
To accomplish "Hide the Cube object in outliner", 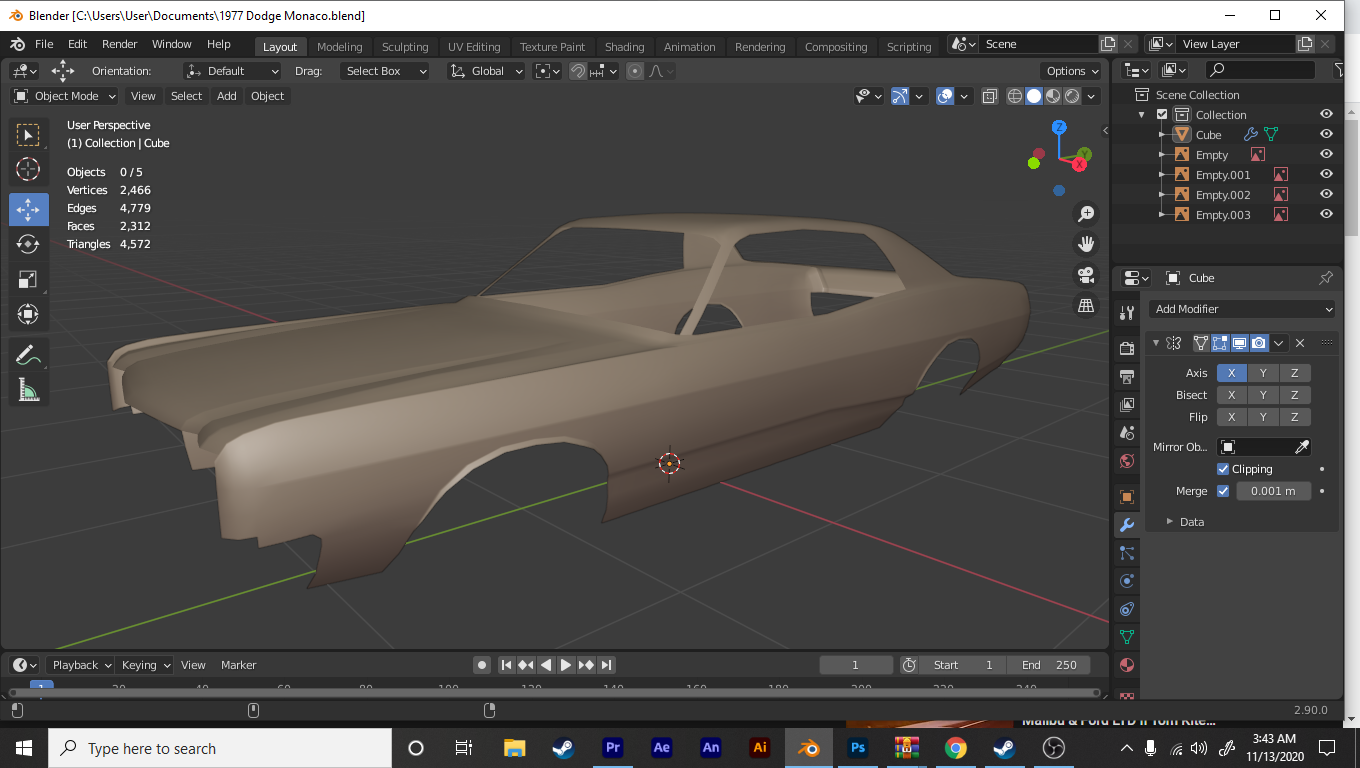I will click(x=1326, y=134).
